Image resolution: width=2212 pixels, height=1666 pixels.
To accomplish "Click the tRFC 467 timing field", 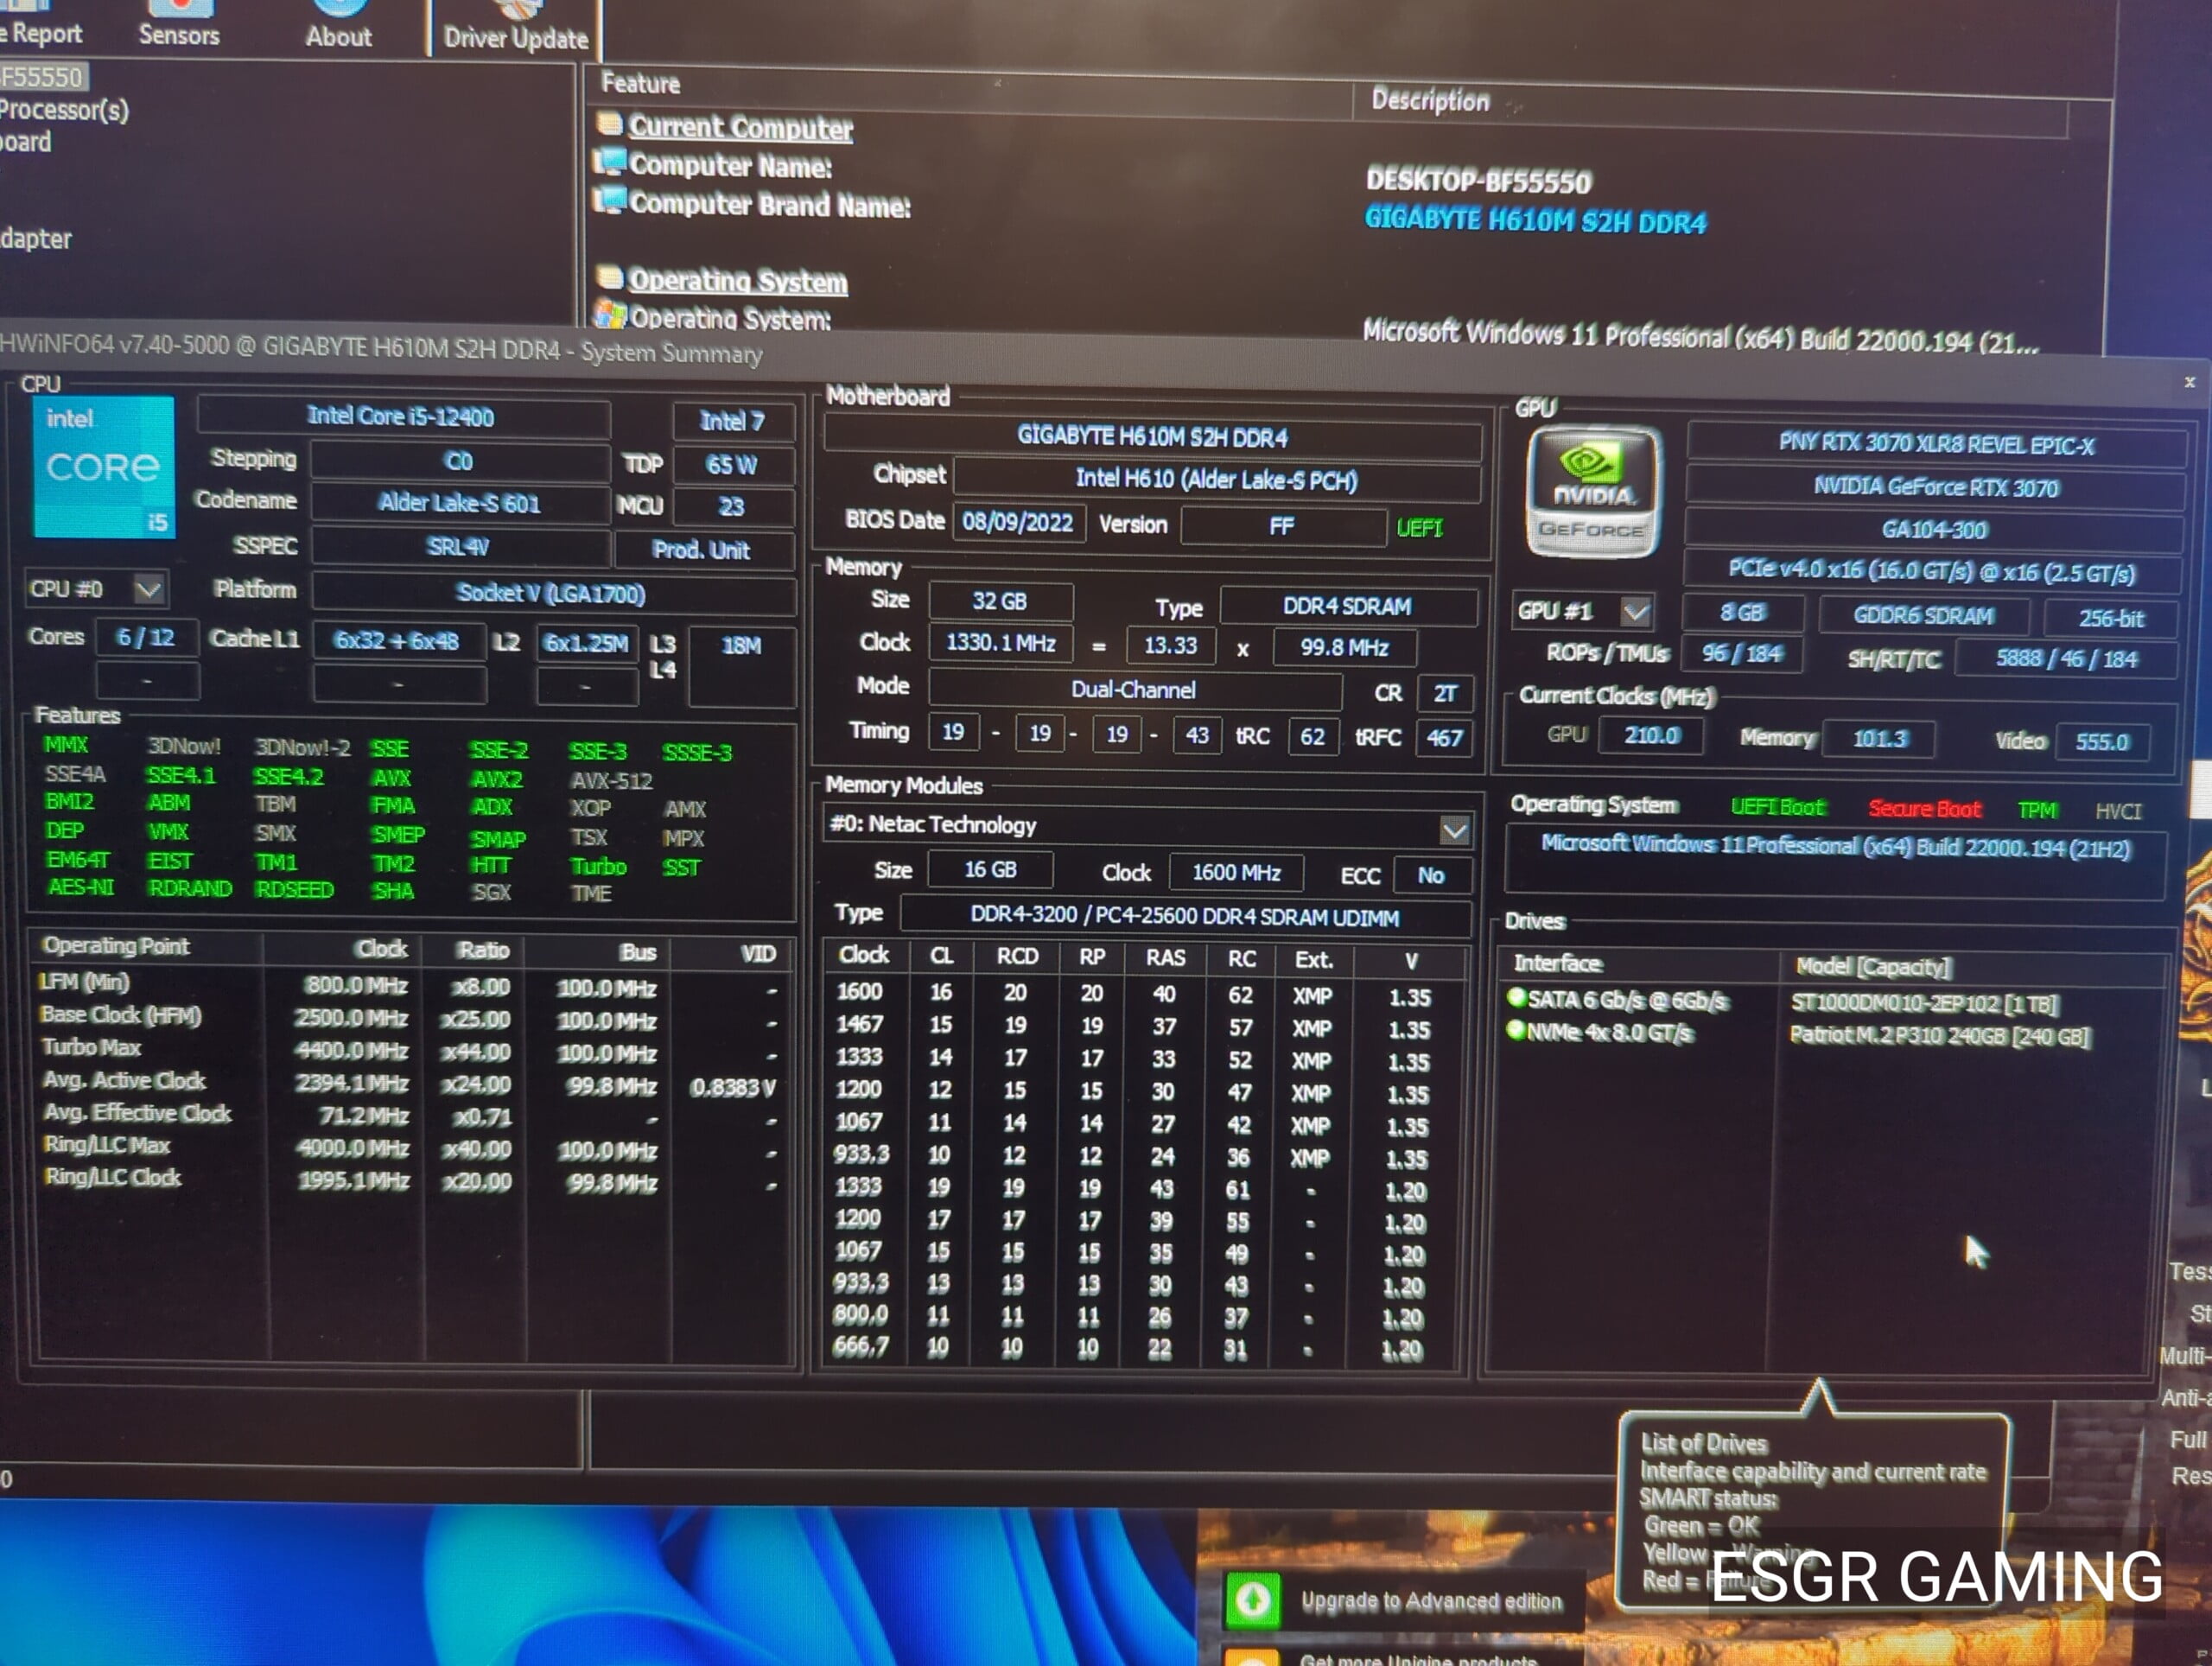I will click(x=1444, y=738).
